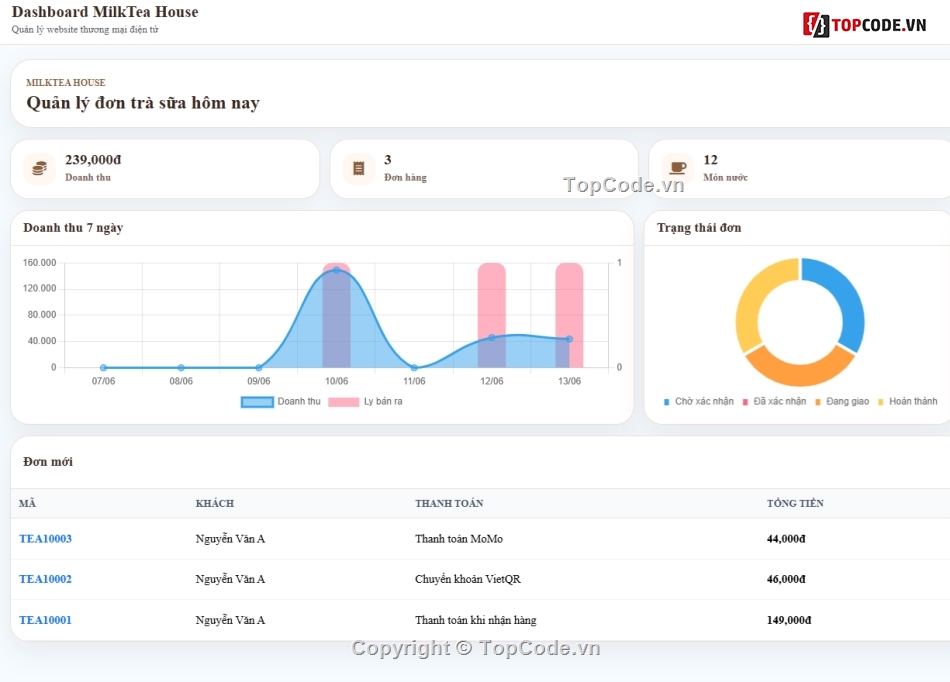
Task: Click the revenue coins icon
Action: pos(39,168)
